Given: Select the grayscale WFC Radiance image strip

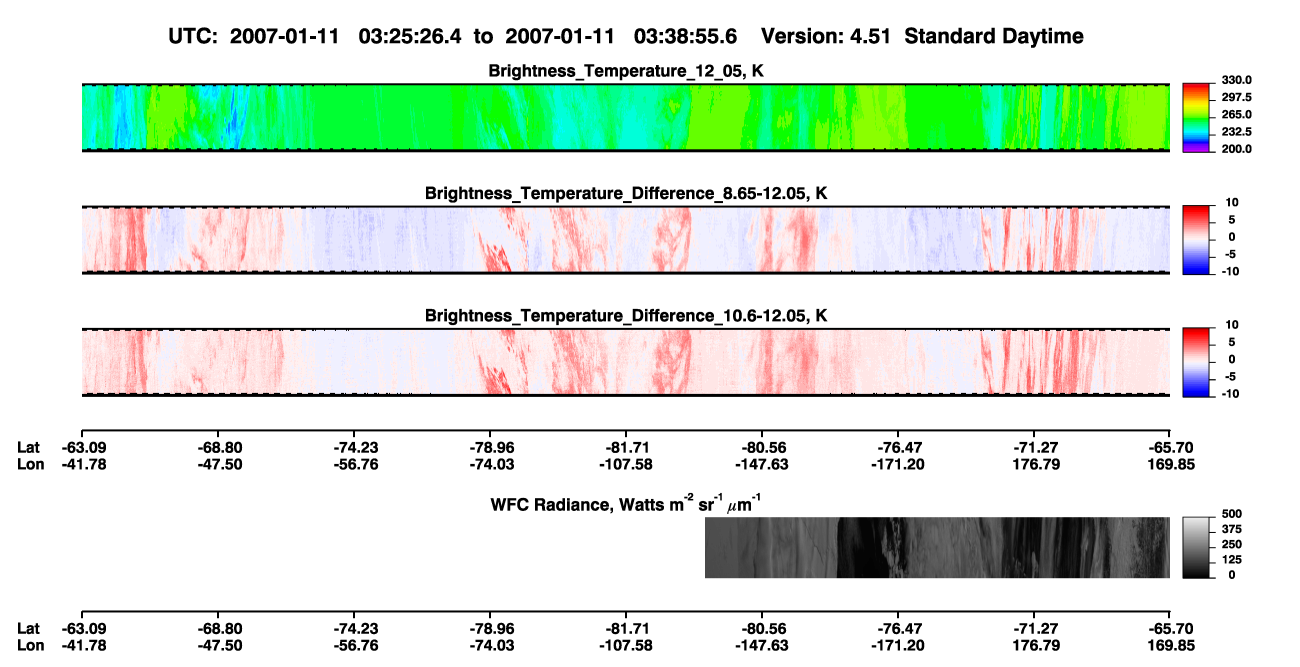Looking at the screenshot, I should (937, 547).
